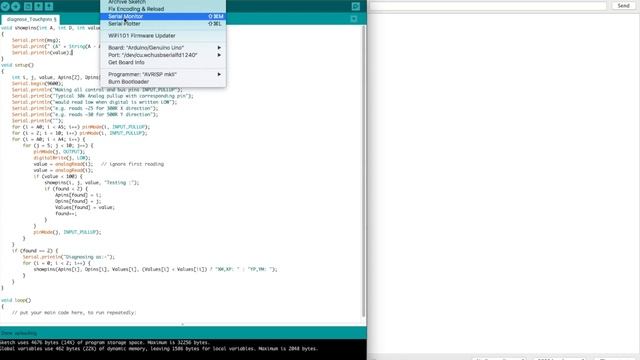Click the Send button in Serial Monitor
This screenshot has width=640, height=360.
623,6
